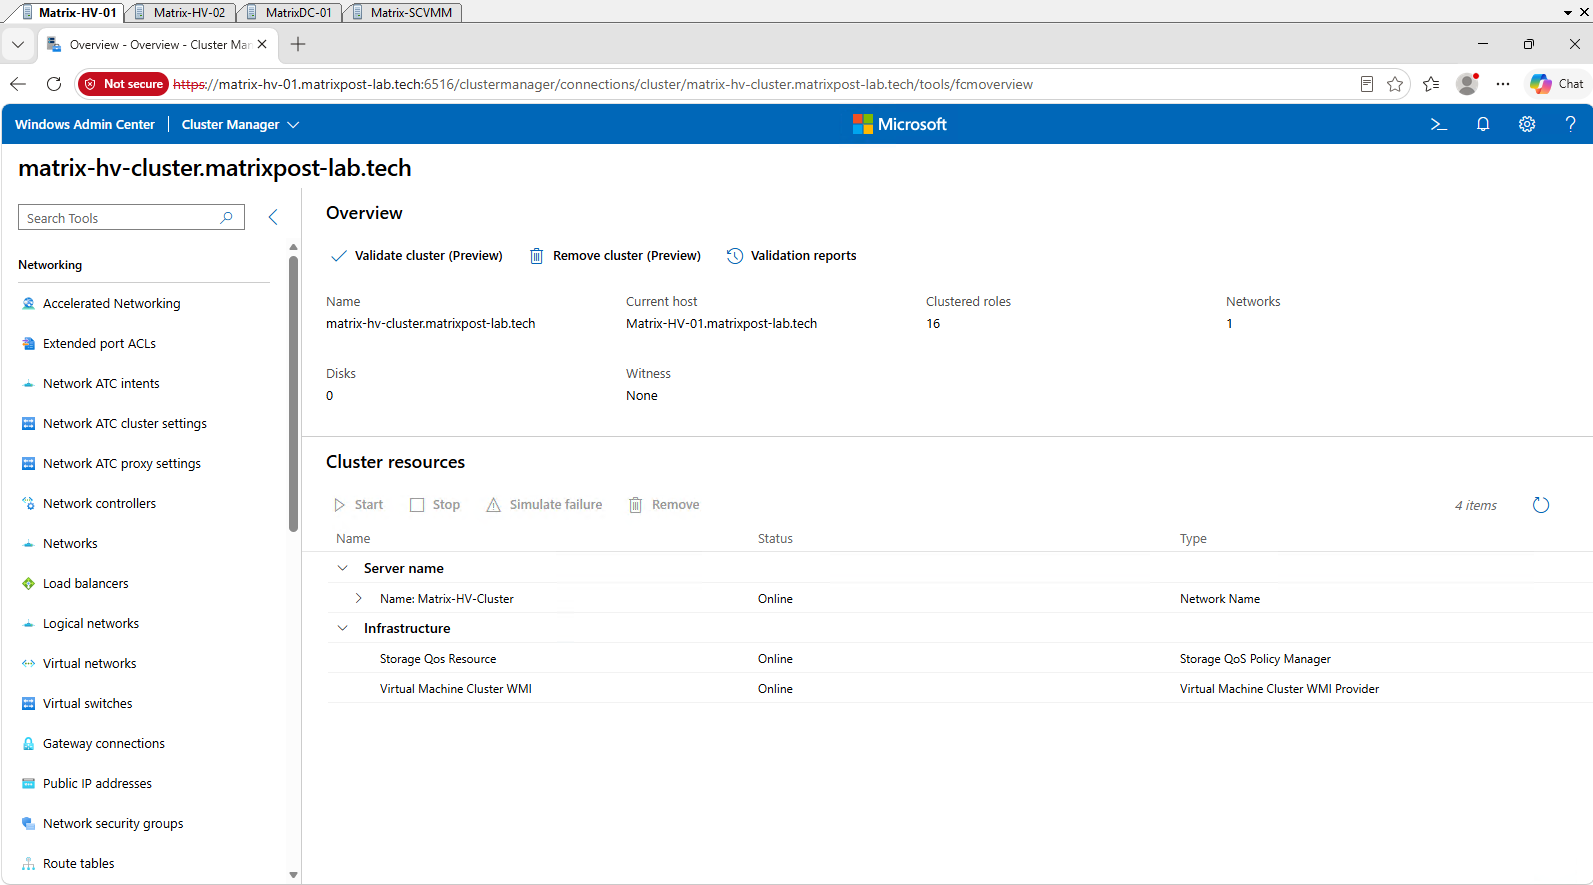Click the Search Tools input field
The height and width of the screenshot is (885, 1593).
[x=131, y=218]
